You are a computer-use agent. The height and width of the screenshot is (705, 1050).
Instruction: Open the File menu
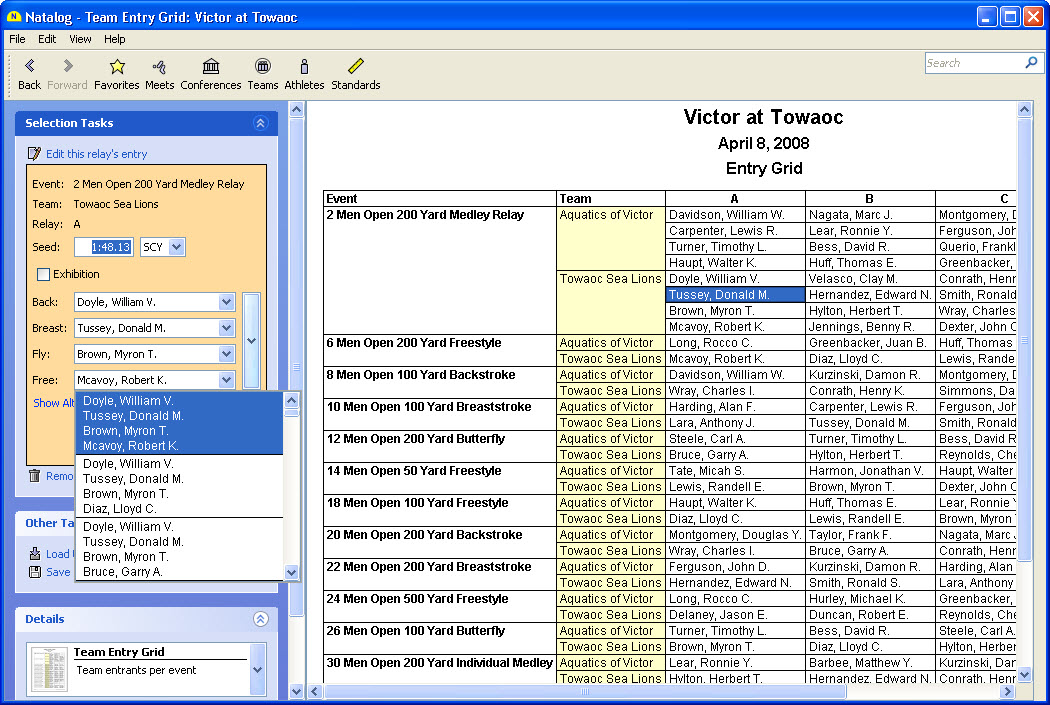(x=17, y=39)
